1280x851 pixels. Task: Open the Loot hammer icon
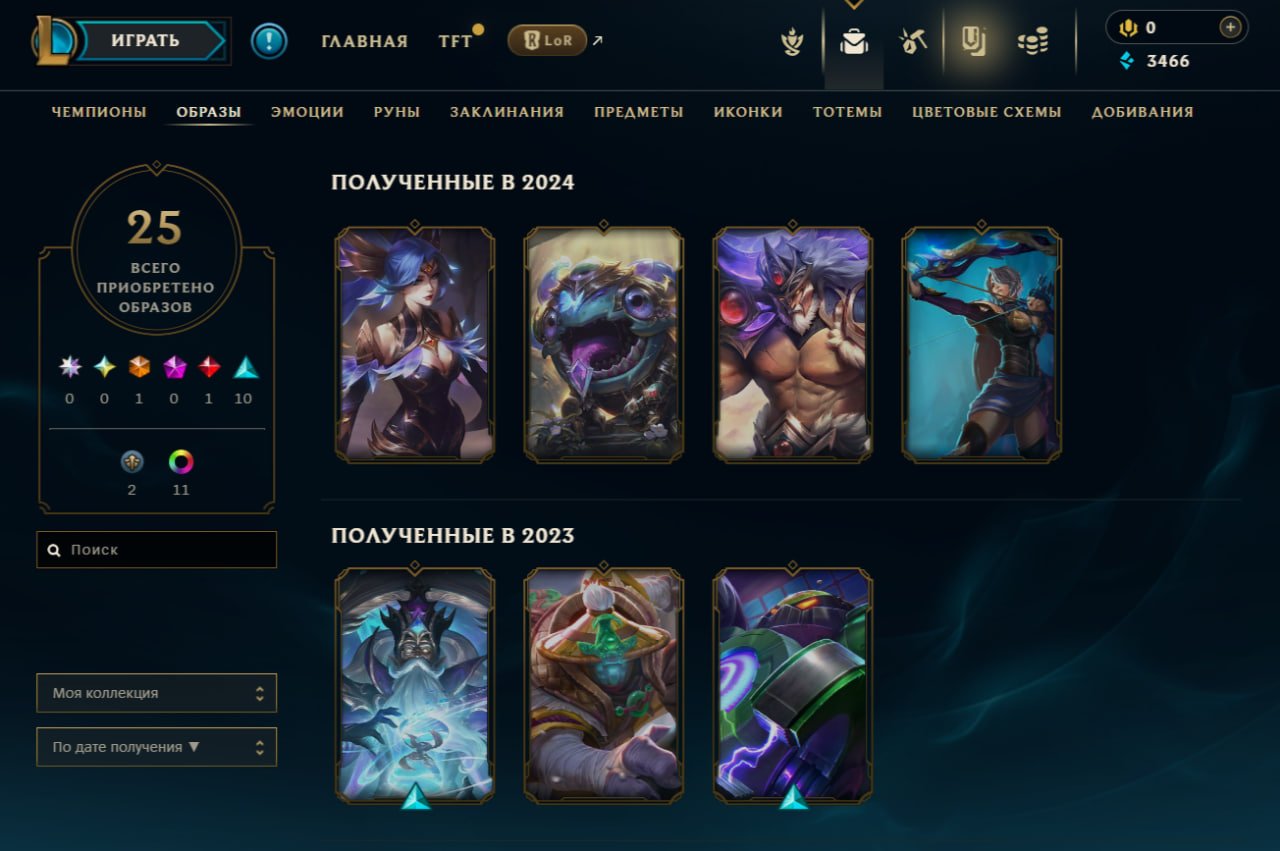coord(913,41)
